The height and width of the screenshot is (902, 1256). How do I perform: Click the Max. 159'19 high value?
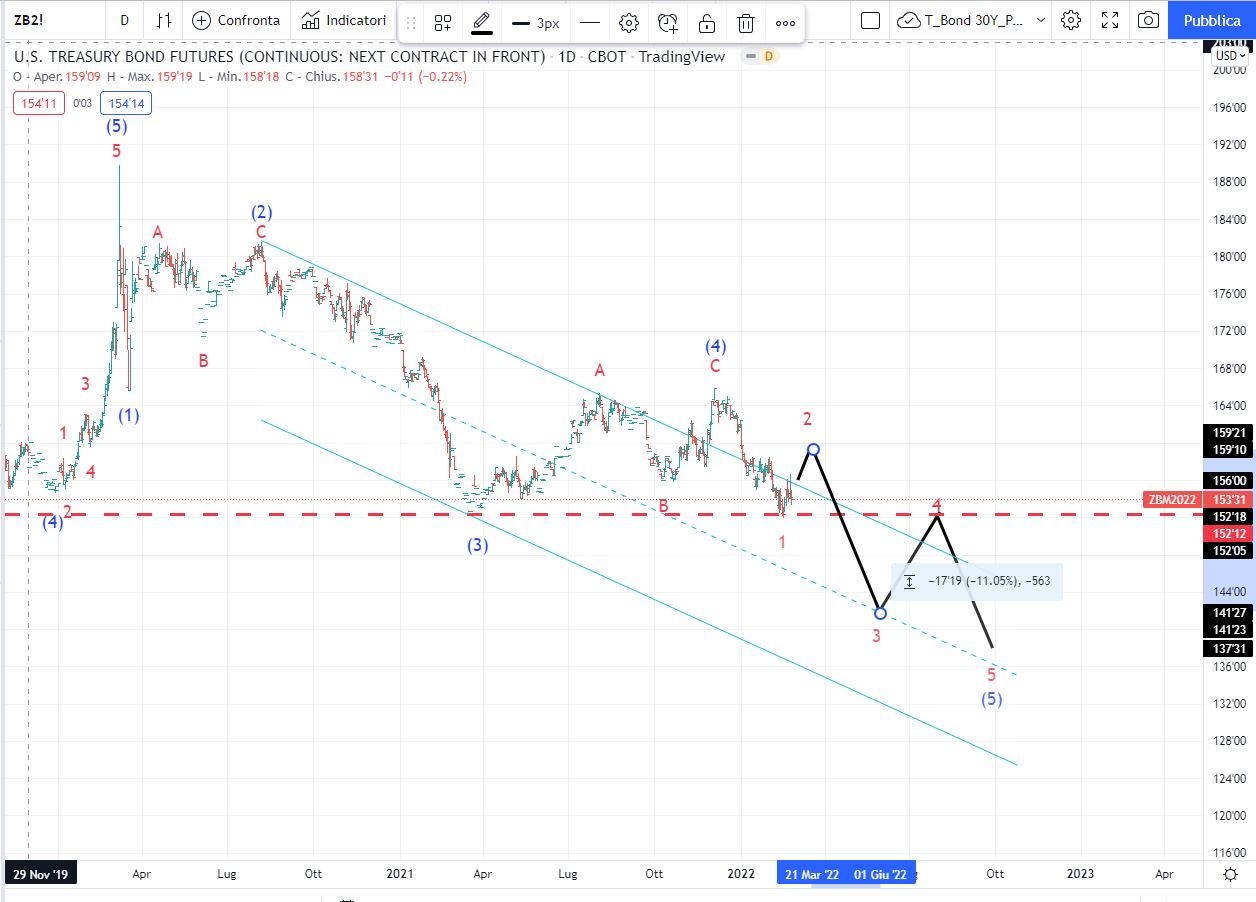pyautogui.click(x=176, y=77)
